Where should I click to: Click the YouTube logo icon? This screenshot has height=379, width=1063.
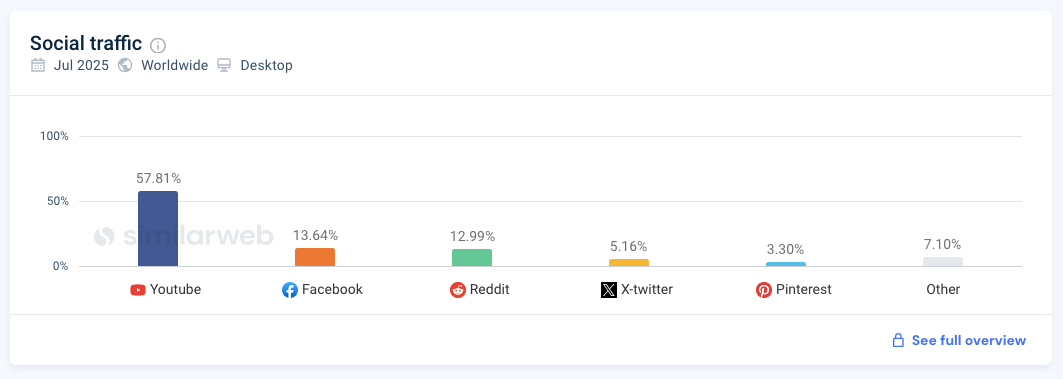(138, 290)
